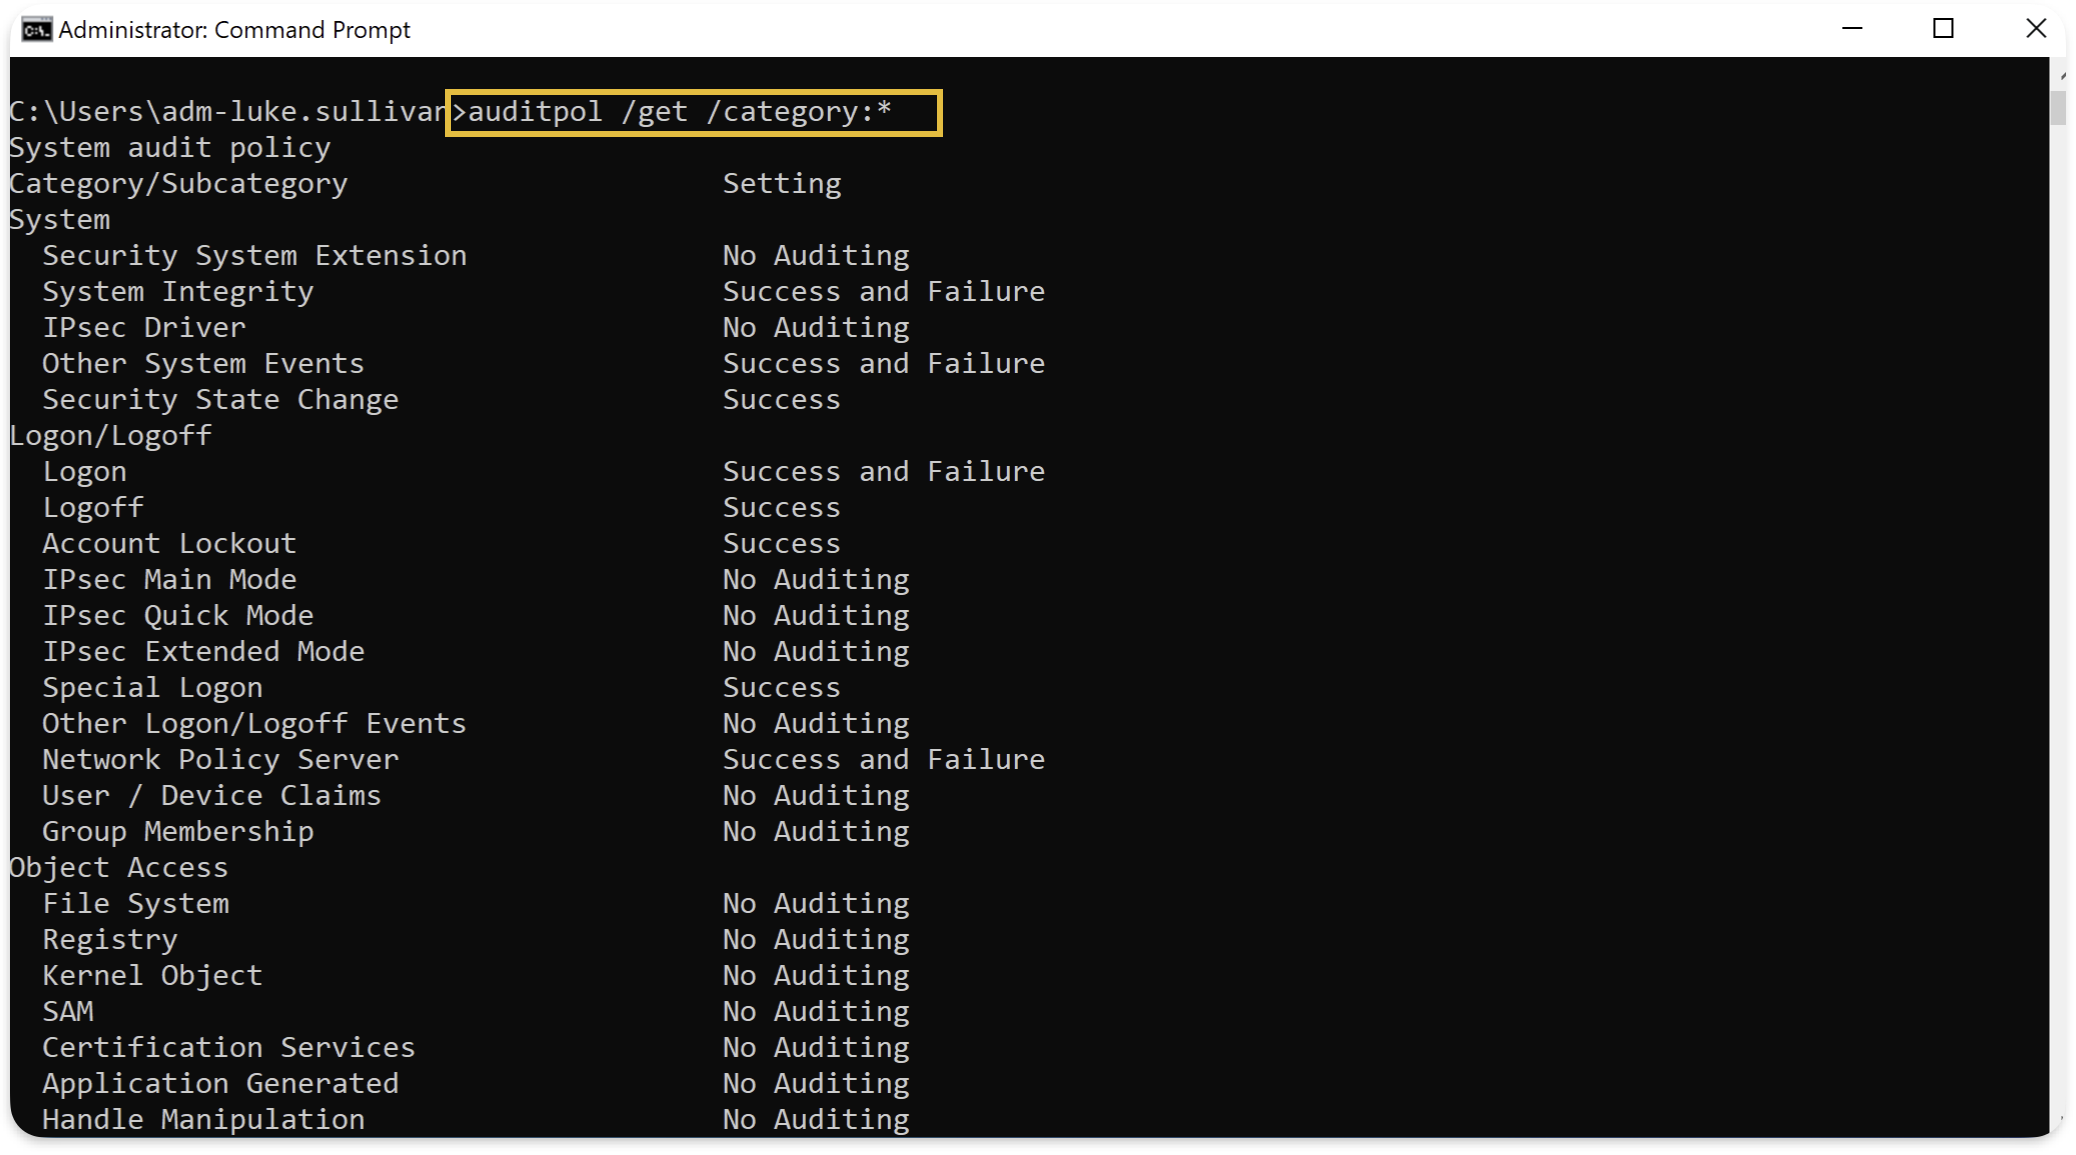Screen dimensions: 2076x1155
Task: Click the Network Policy Server row
Action: 219,759
